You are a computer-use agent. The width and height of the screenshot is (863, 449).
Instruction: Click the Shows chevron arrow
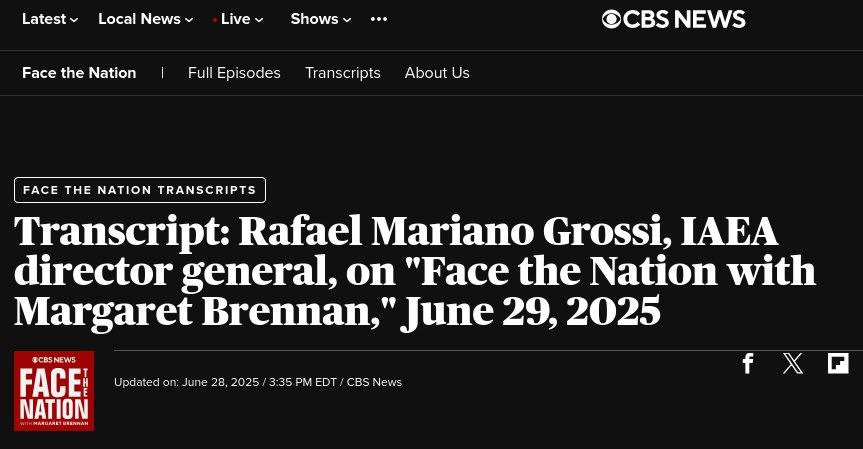pos(347,20)
